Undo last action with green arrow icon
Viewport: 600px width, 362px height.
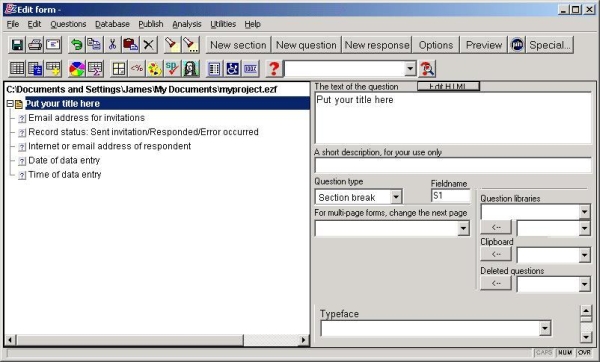pyautogui.click(x=77, y=45)
